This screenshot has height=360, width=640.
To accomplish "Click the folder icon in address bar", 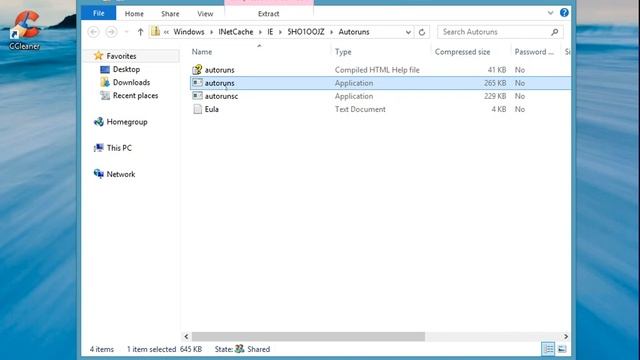I will [156, 31].
